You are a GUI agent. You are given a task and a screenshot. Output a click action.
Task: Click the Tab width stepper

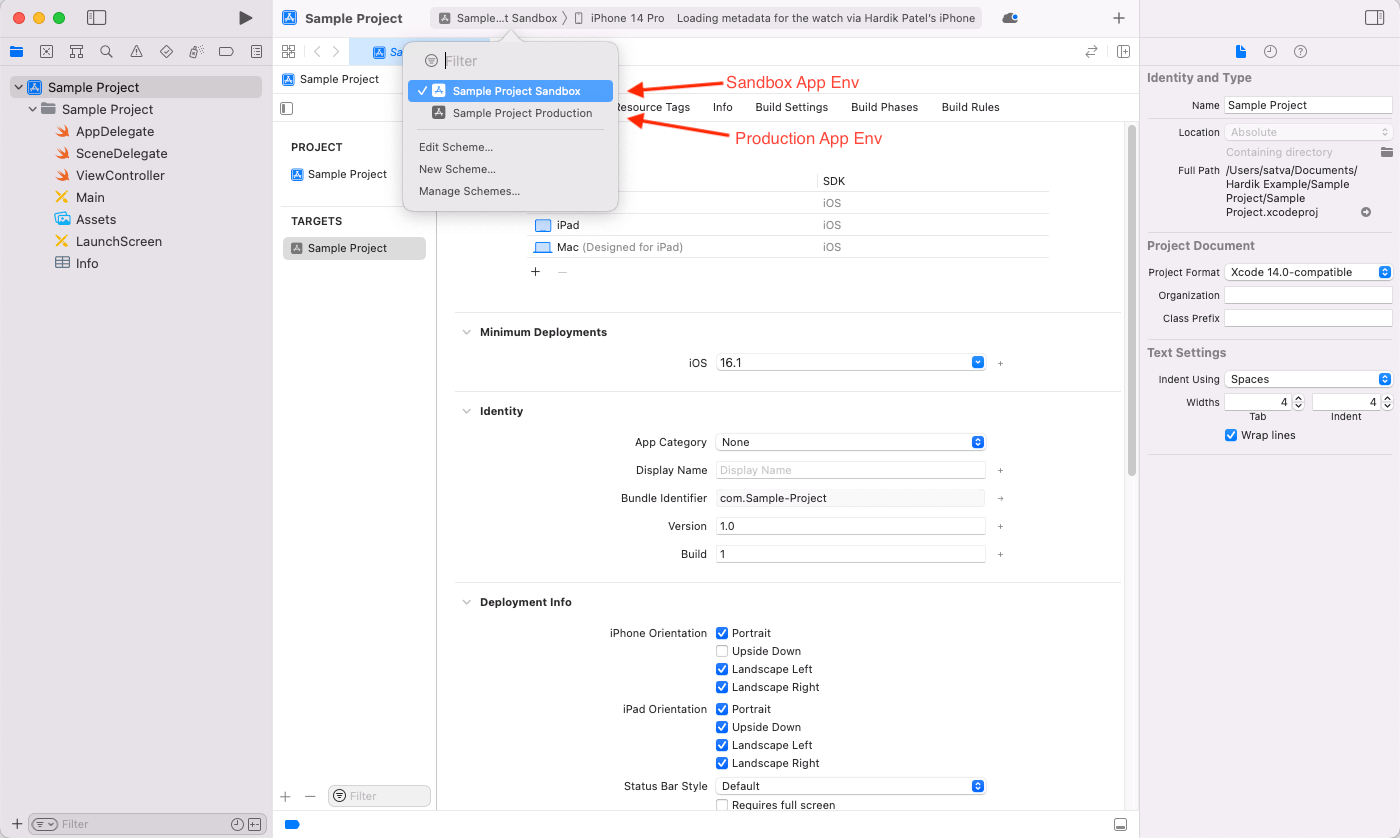1298,402
